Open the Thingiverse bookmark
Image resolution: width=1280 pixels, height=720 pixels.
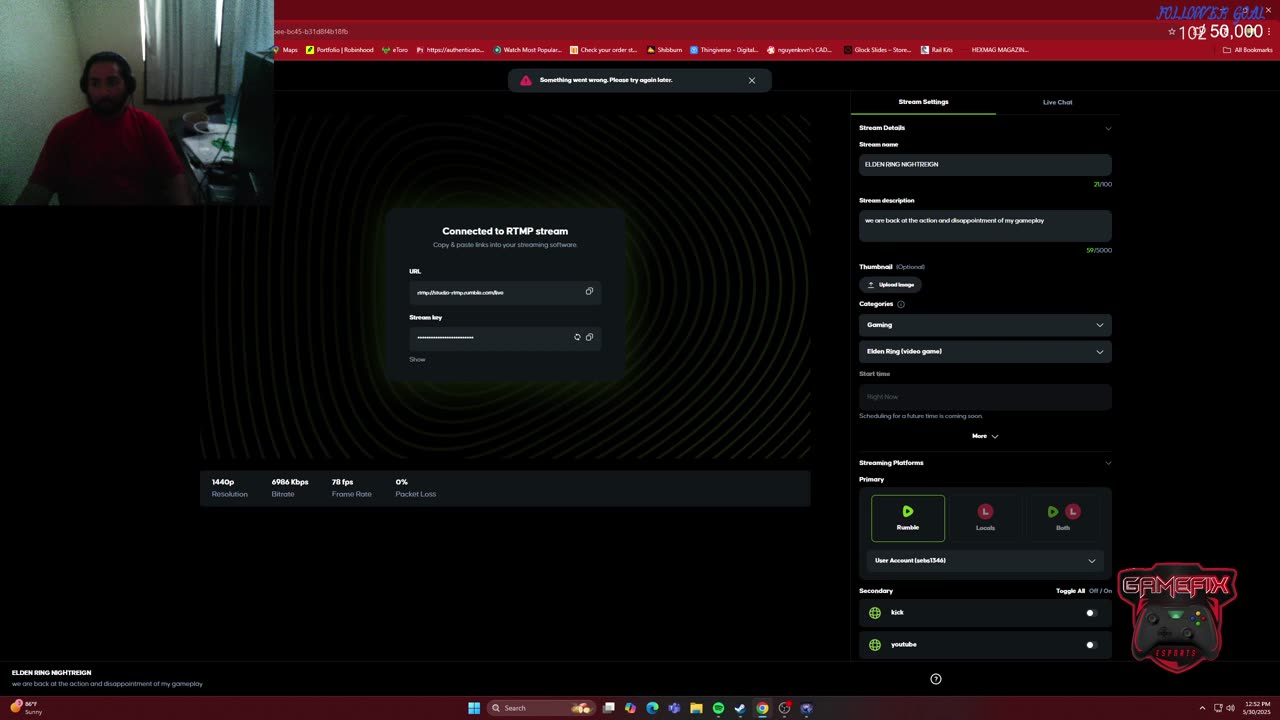(724, 50)
